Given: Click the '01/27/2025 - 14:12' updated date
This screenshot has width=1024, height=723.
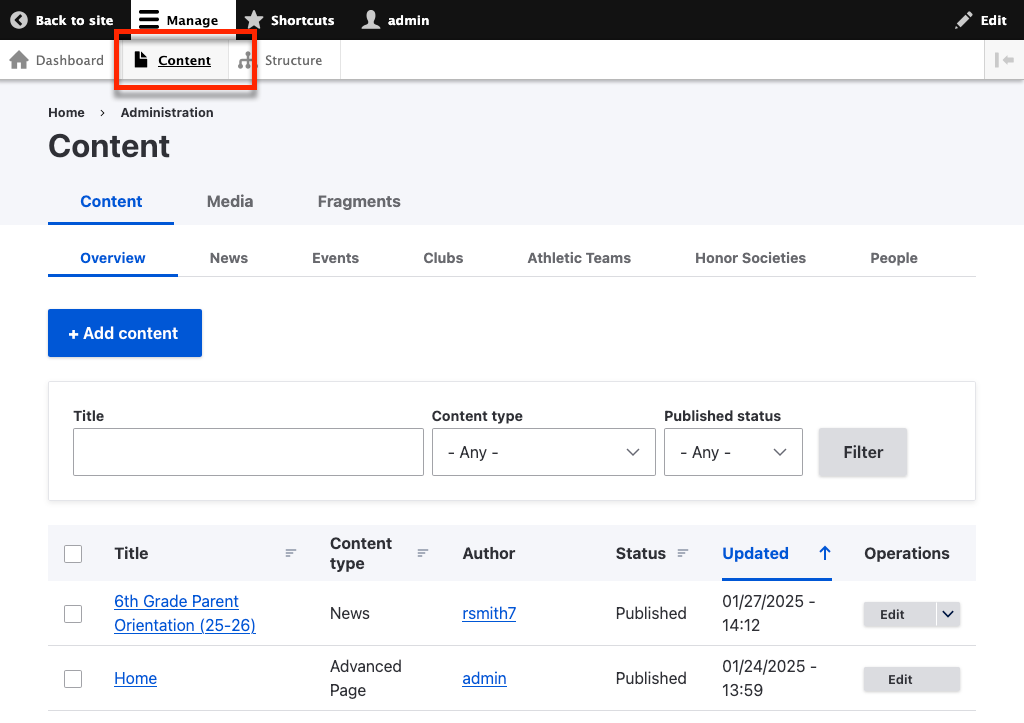Looking at the screenshot, I should [769, 613].
